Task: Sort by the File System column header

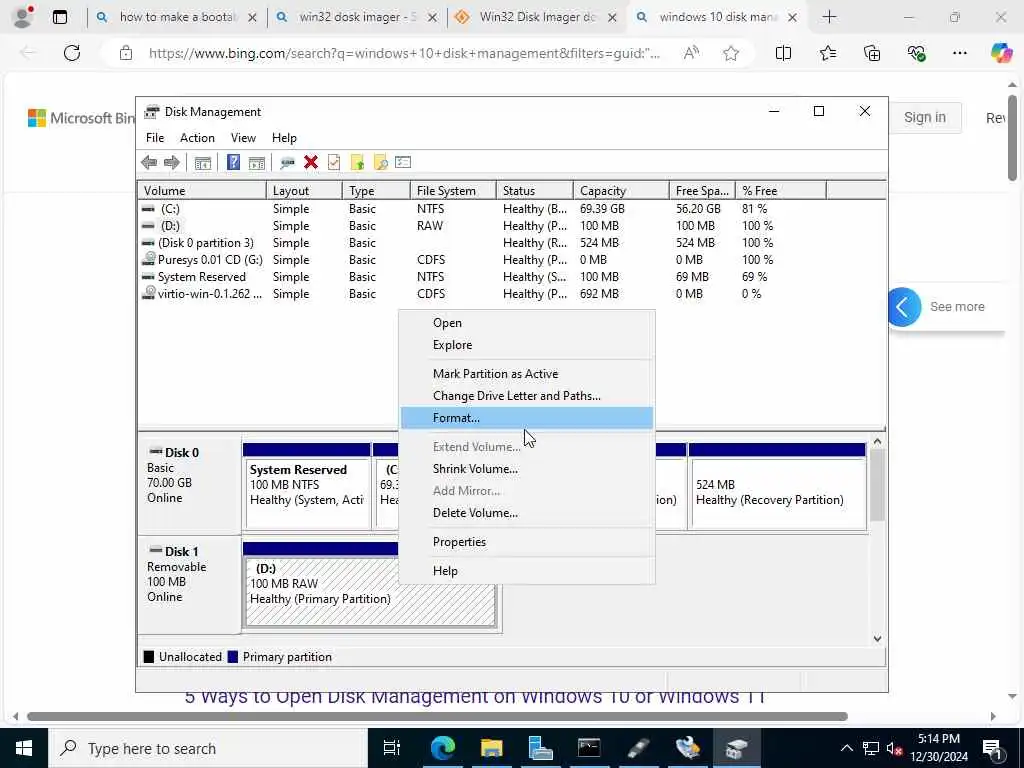Action: (x=453, y=191)
